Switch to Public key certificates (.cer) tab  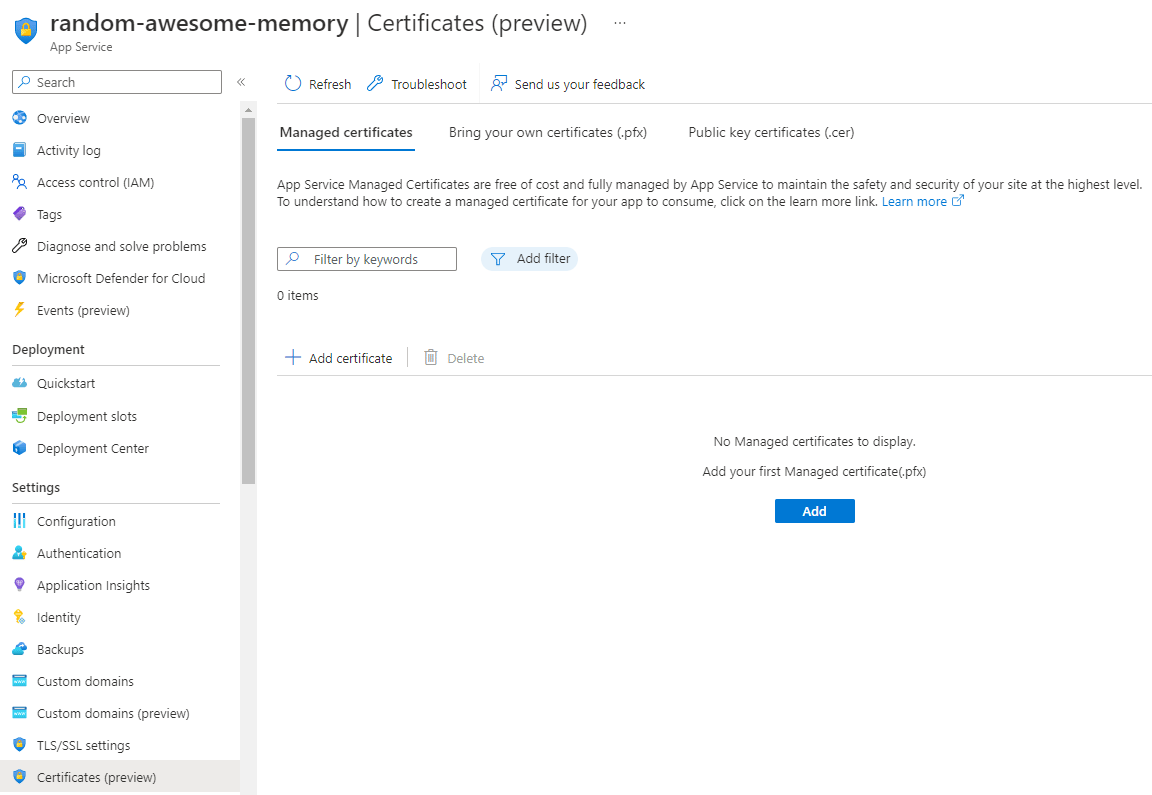(x=771, y=132)
